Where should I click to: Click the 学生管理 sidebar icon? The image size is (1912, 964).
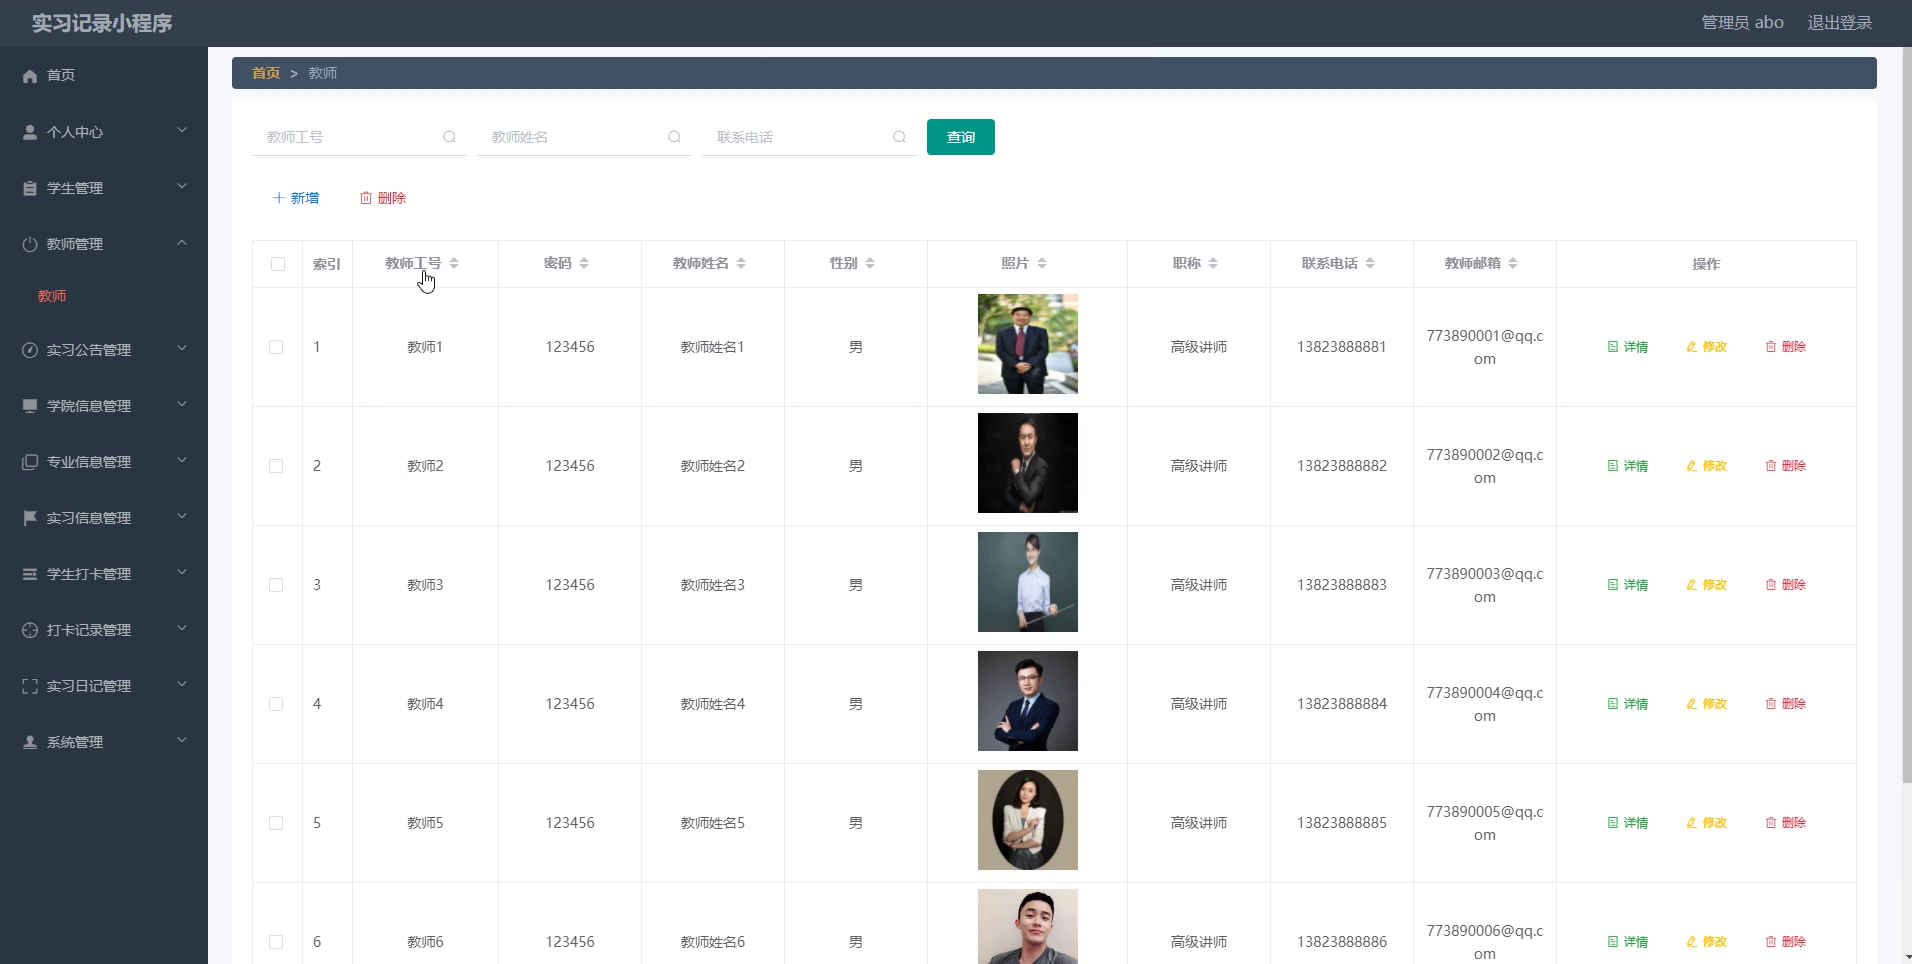click(30, 188)
